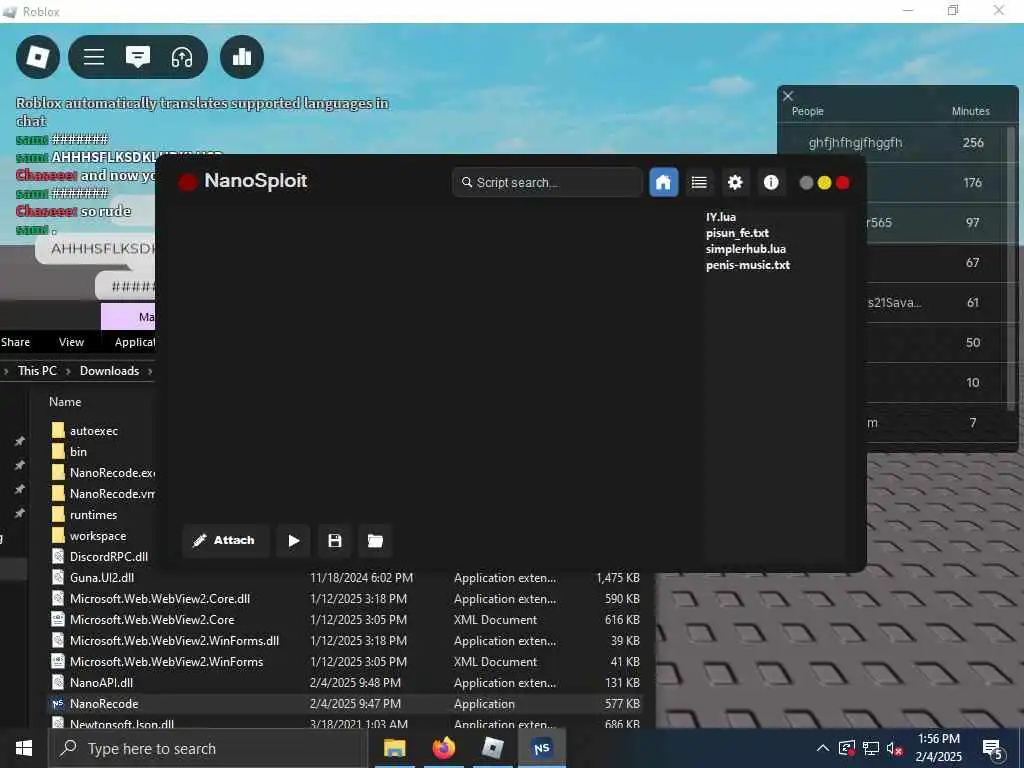Open Firefox from the taskbar
Image resolution: width=1024 pixels, height=768 pixels.
(x=443, y=748)
